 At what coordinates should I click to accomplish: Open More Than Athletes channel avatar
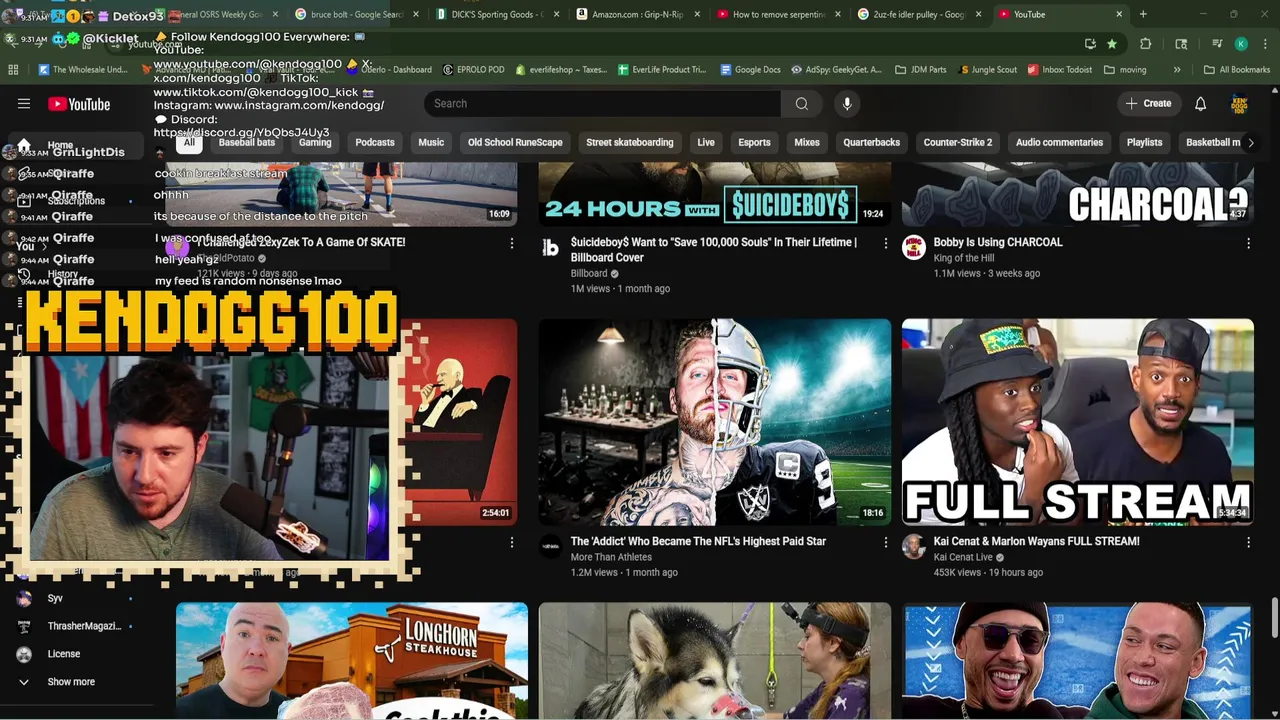click(x=550, y=547)
